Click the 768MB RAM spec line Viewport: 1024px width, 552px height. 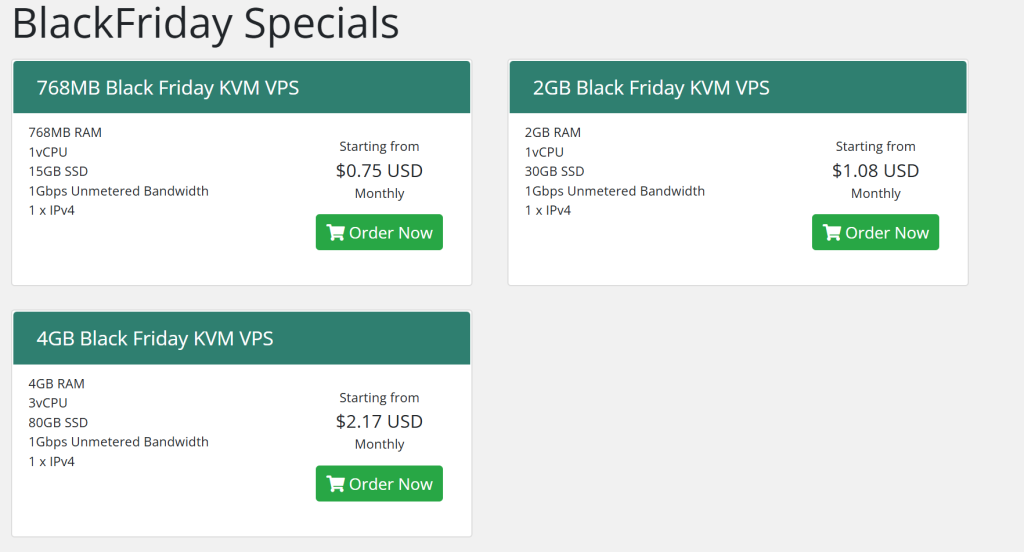[x=65, y=132]
